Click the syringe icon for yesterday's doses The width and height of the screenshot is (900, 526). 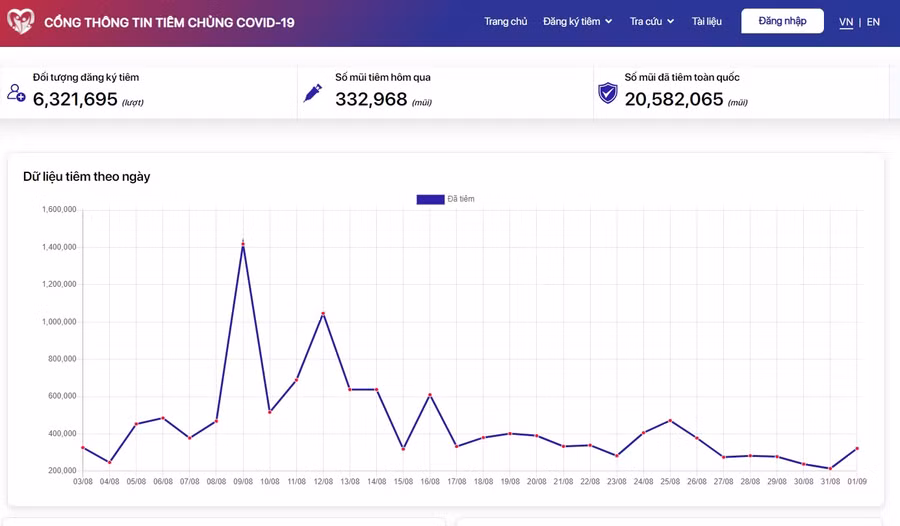[x=313, y=93]
